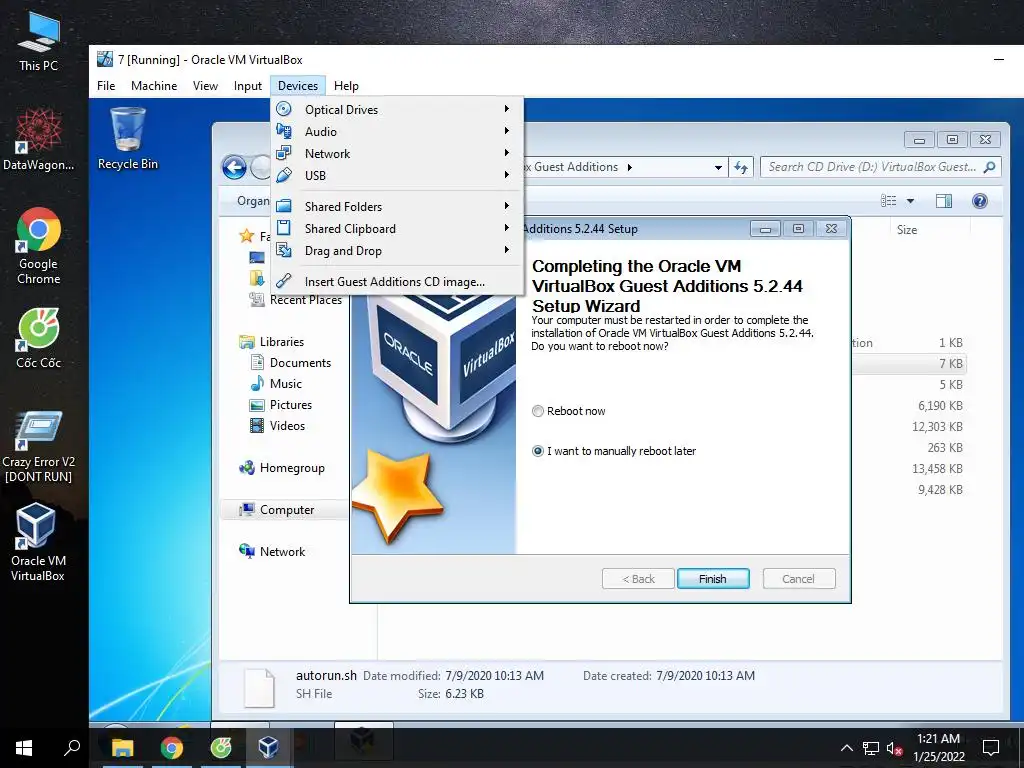Click the Network adapters icon in Devices menu

tap(283, 153)
